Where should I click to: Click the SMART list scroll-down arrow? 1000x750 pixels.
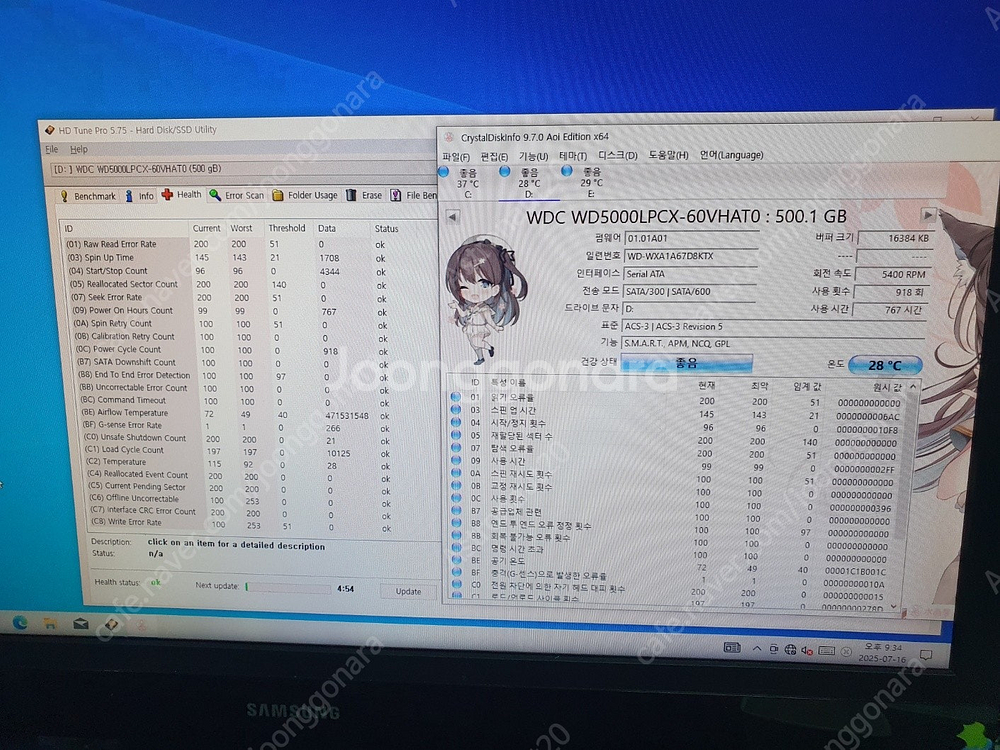[893, 607]
